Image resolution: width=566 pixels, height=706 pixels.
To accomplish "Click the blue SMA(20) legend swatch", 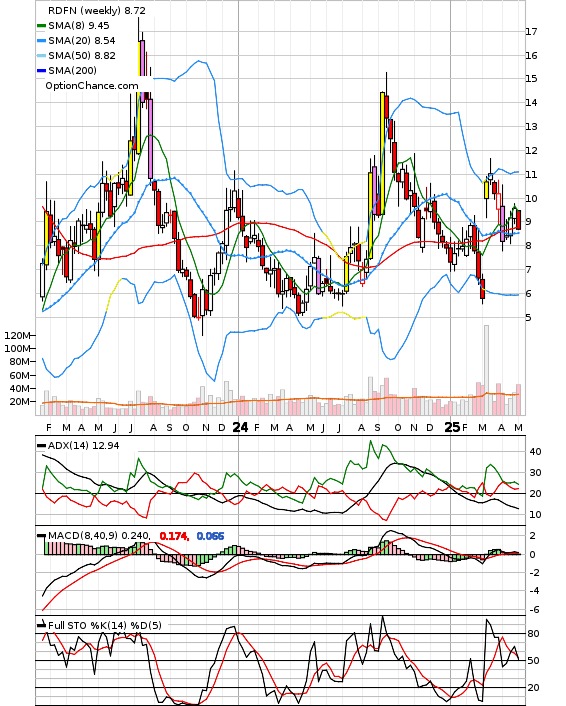I will pos(41,41).
